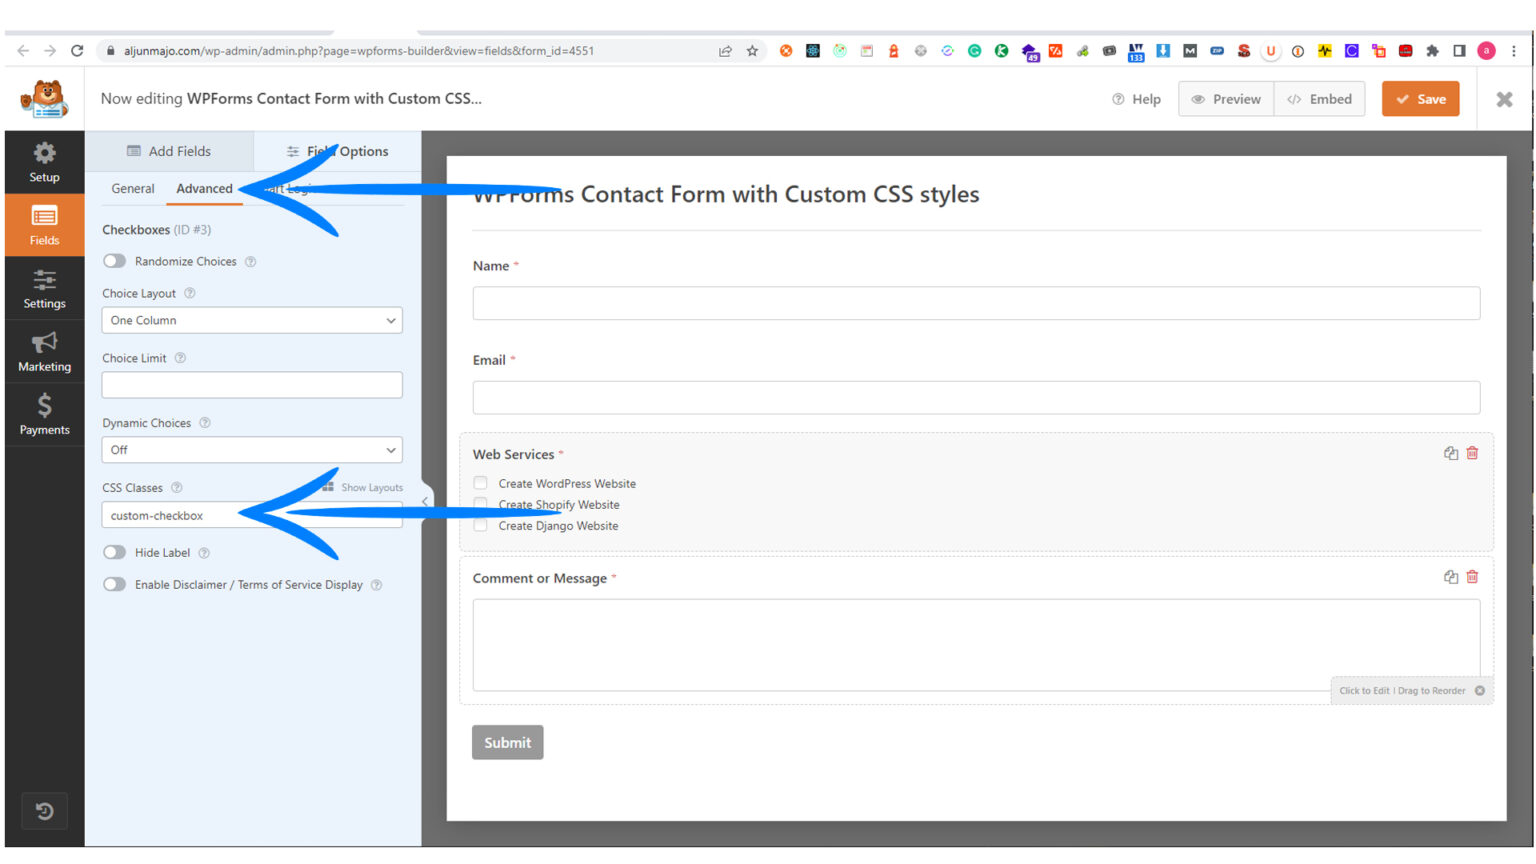Save the form with Save button
The width and height of the screenshot is (1536, 864).
click(1420, 99)
